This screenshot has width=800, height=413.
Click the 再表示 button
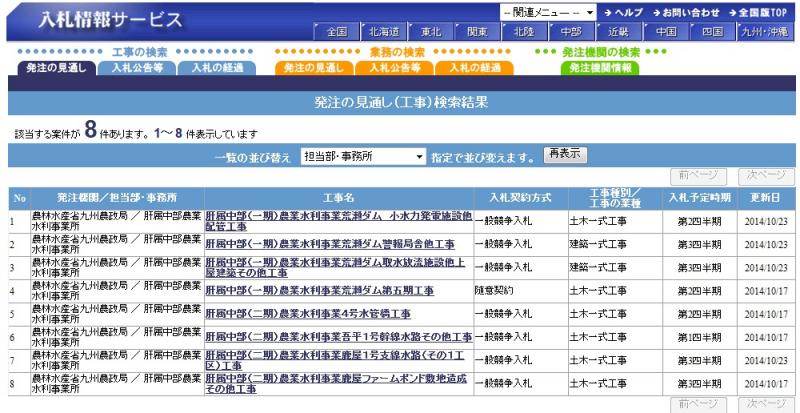point(565,155)
